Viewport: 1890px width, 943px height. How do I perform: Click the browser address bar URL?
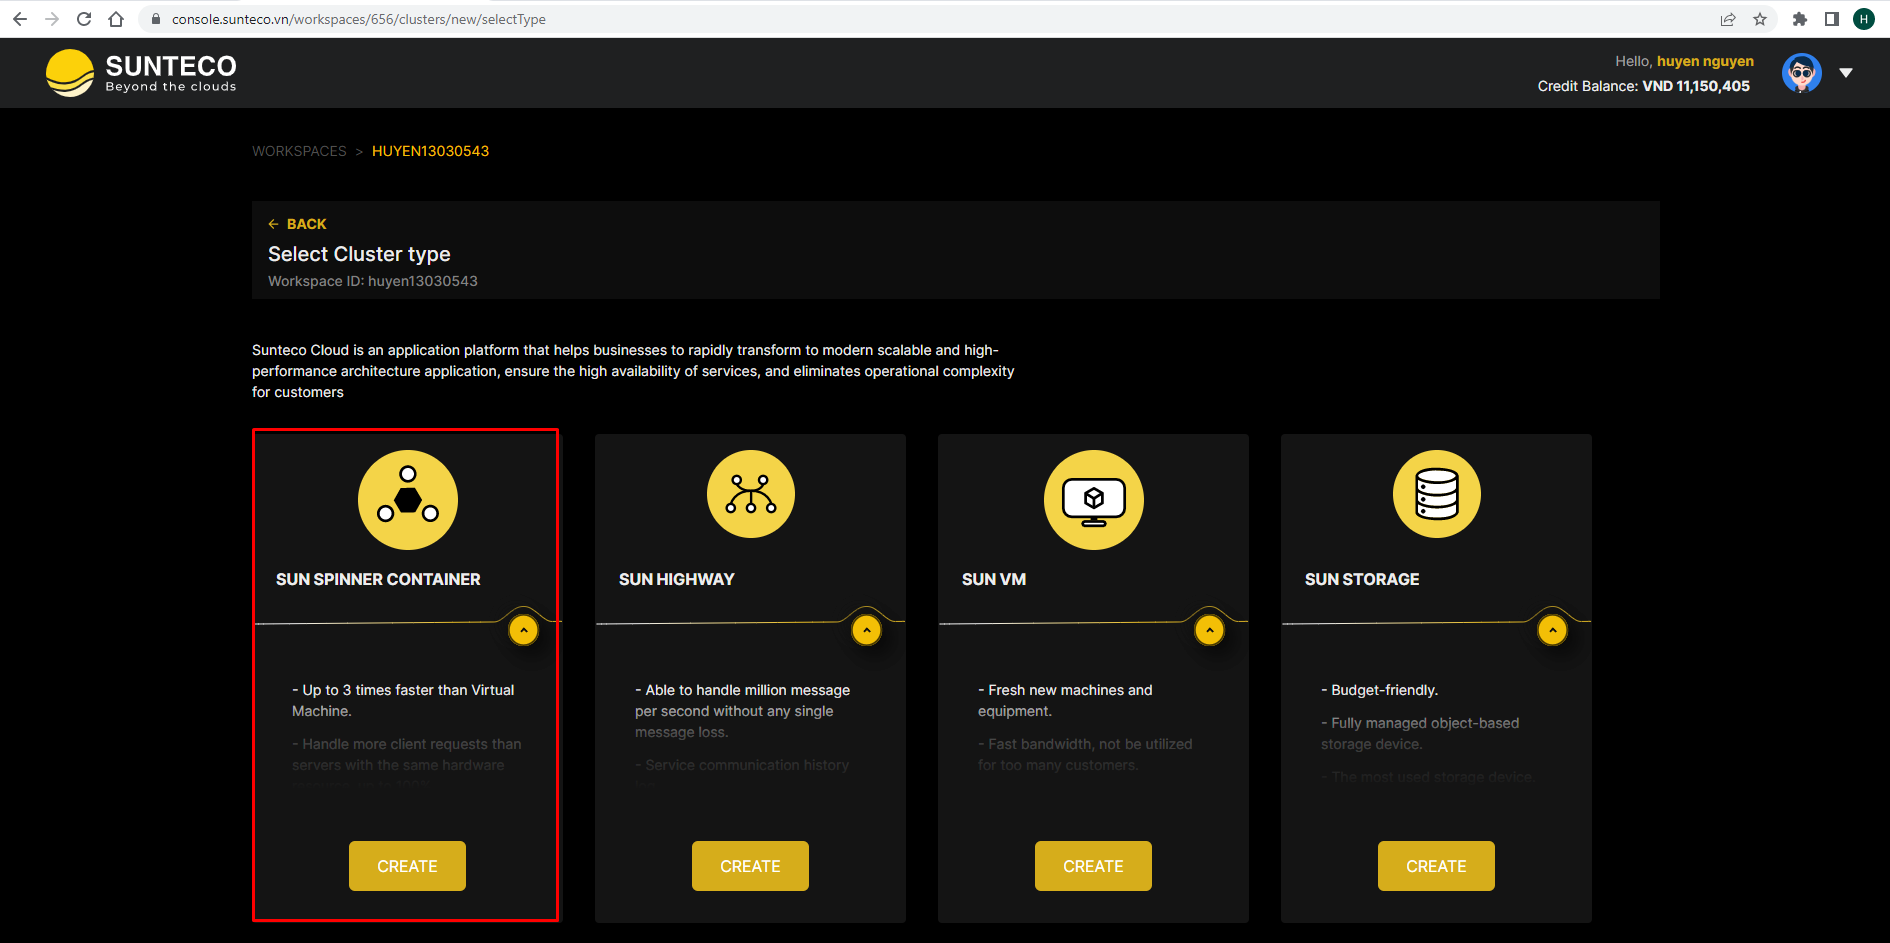(x=358, y=19)
